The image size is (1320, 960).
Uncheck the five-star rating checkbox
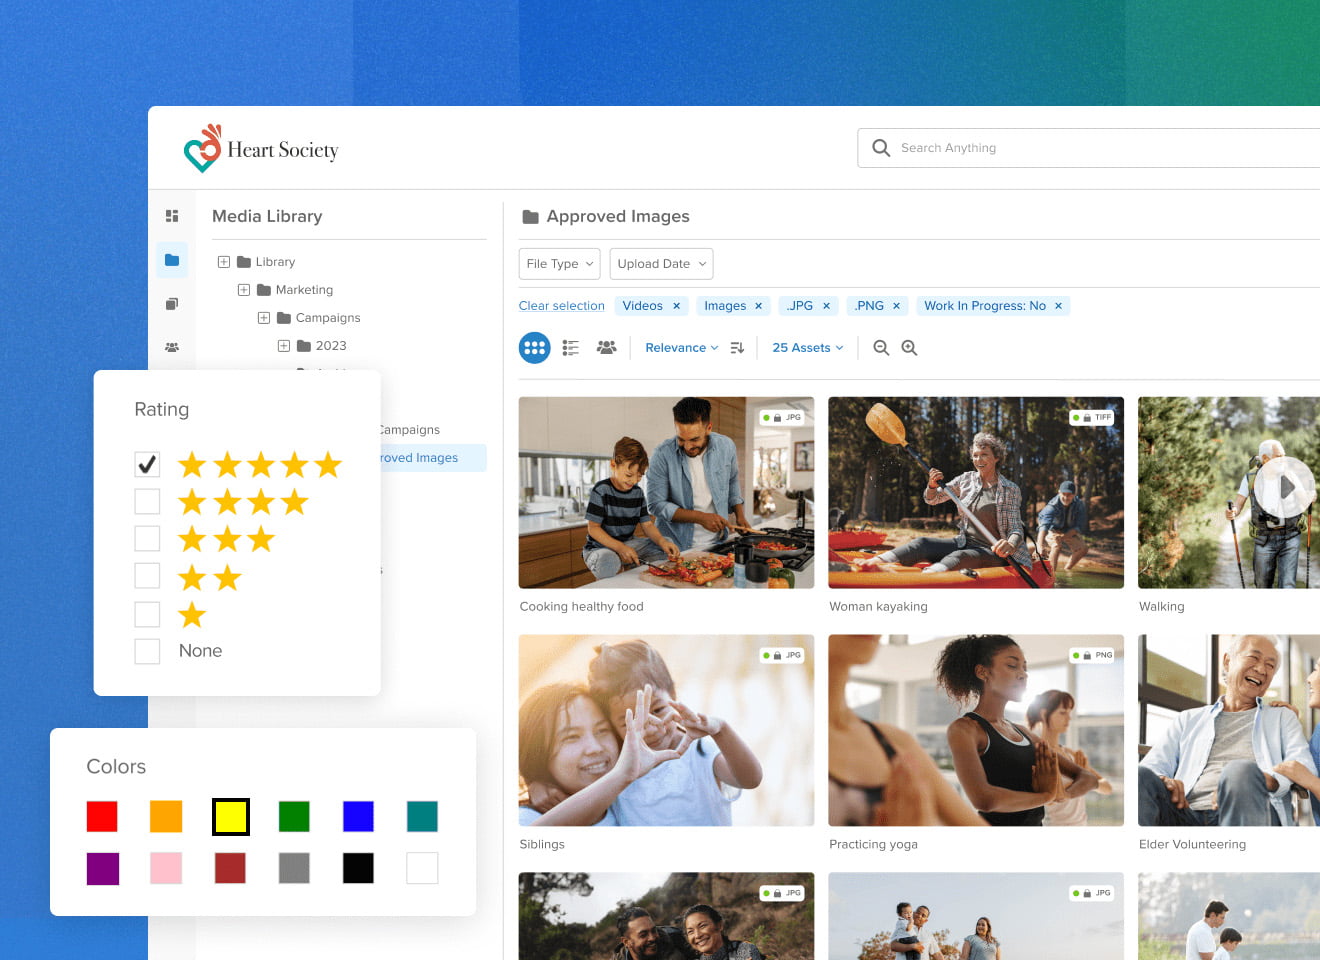click(147, 464)
